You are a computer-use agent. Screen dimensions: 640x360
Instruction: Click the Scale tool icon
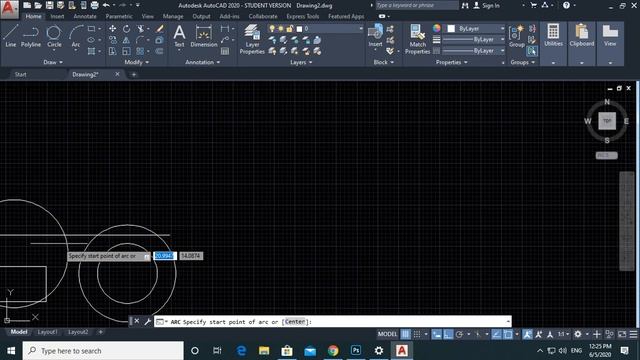[127, 51]
